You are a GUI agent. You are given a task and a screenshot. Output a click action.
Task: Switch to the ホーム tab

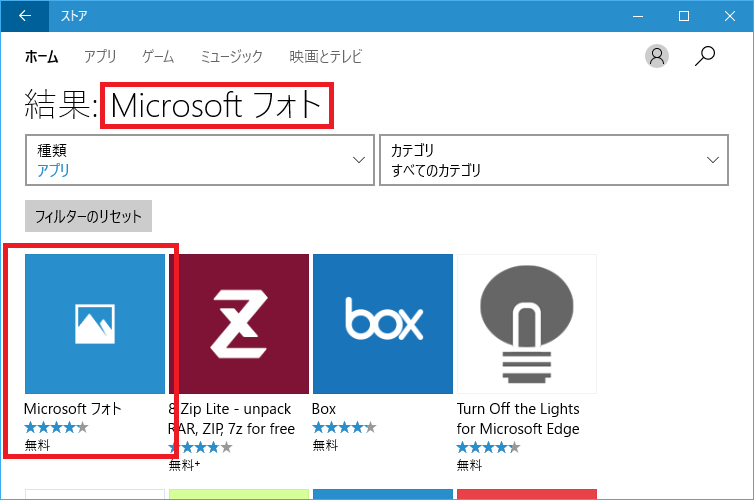point(42,57)
